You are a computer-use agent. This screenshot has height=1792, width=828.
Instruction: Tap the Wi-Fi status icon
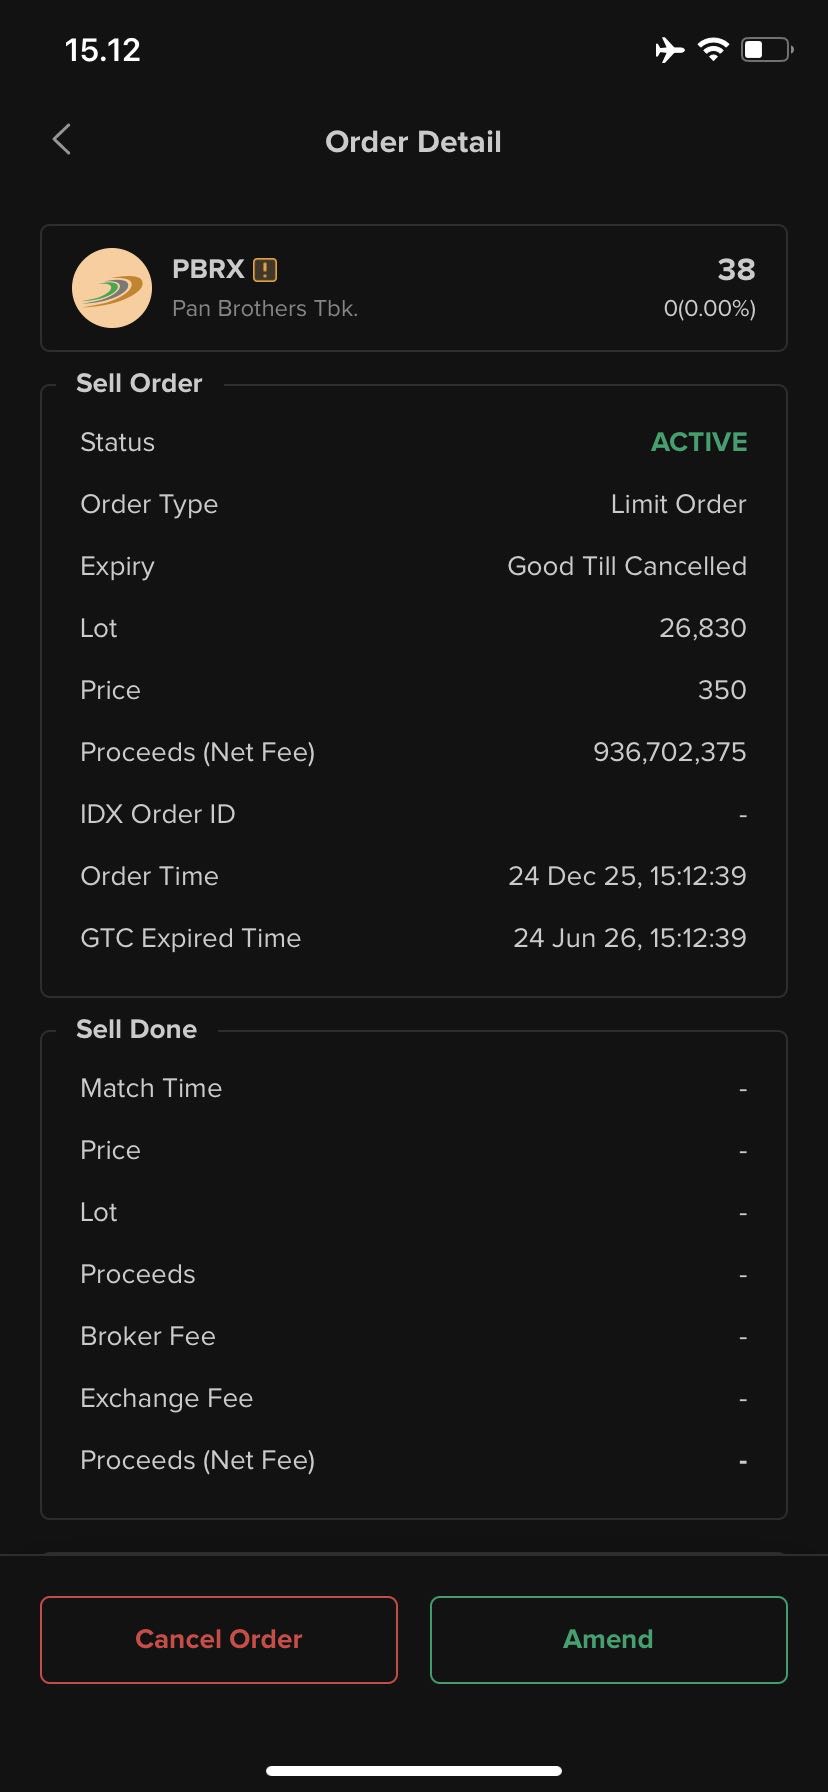coord(713,50)
